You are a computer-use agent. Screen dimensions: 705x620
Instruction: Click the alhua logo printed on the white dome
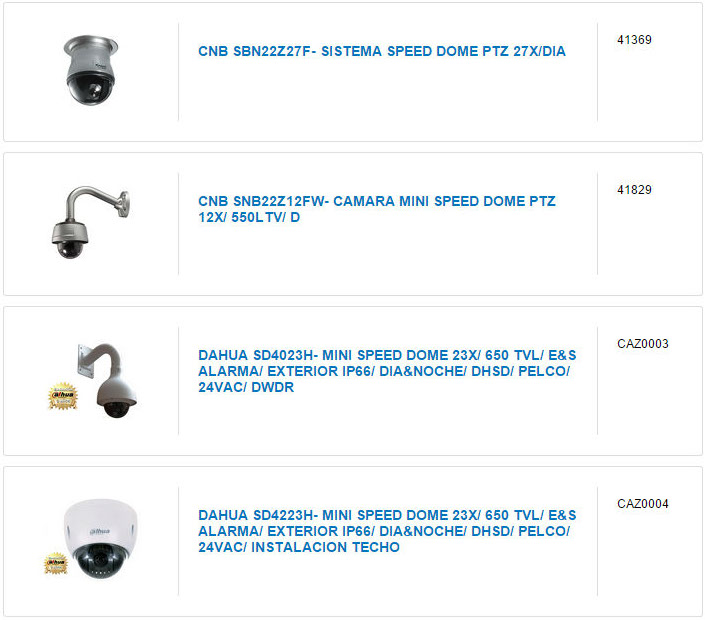click(99, 531)
